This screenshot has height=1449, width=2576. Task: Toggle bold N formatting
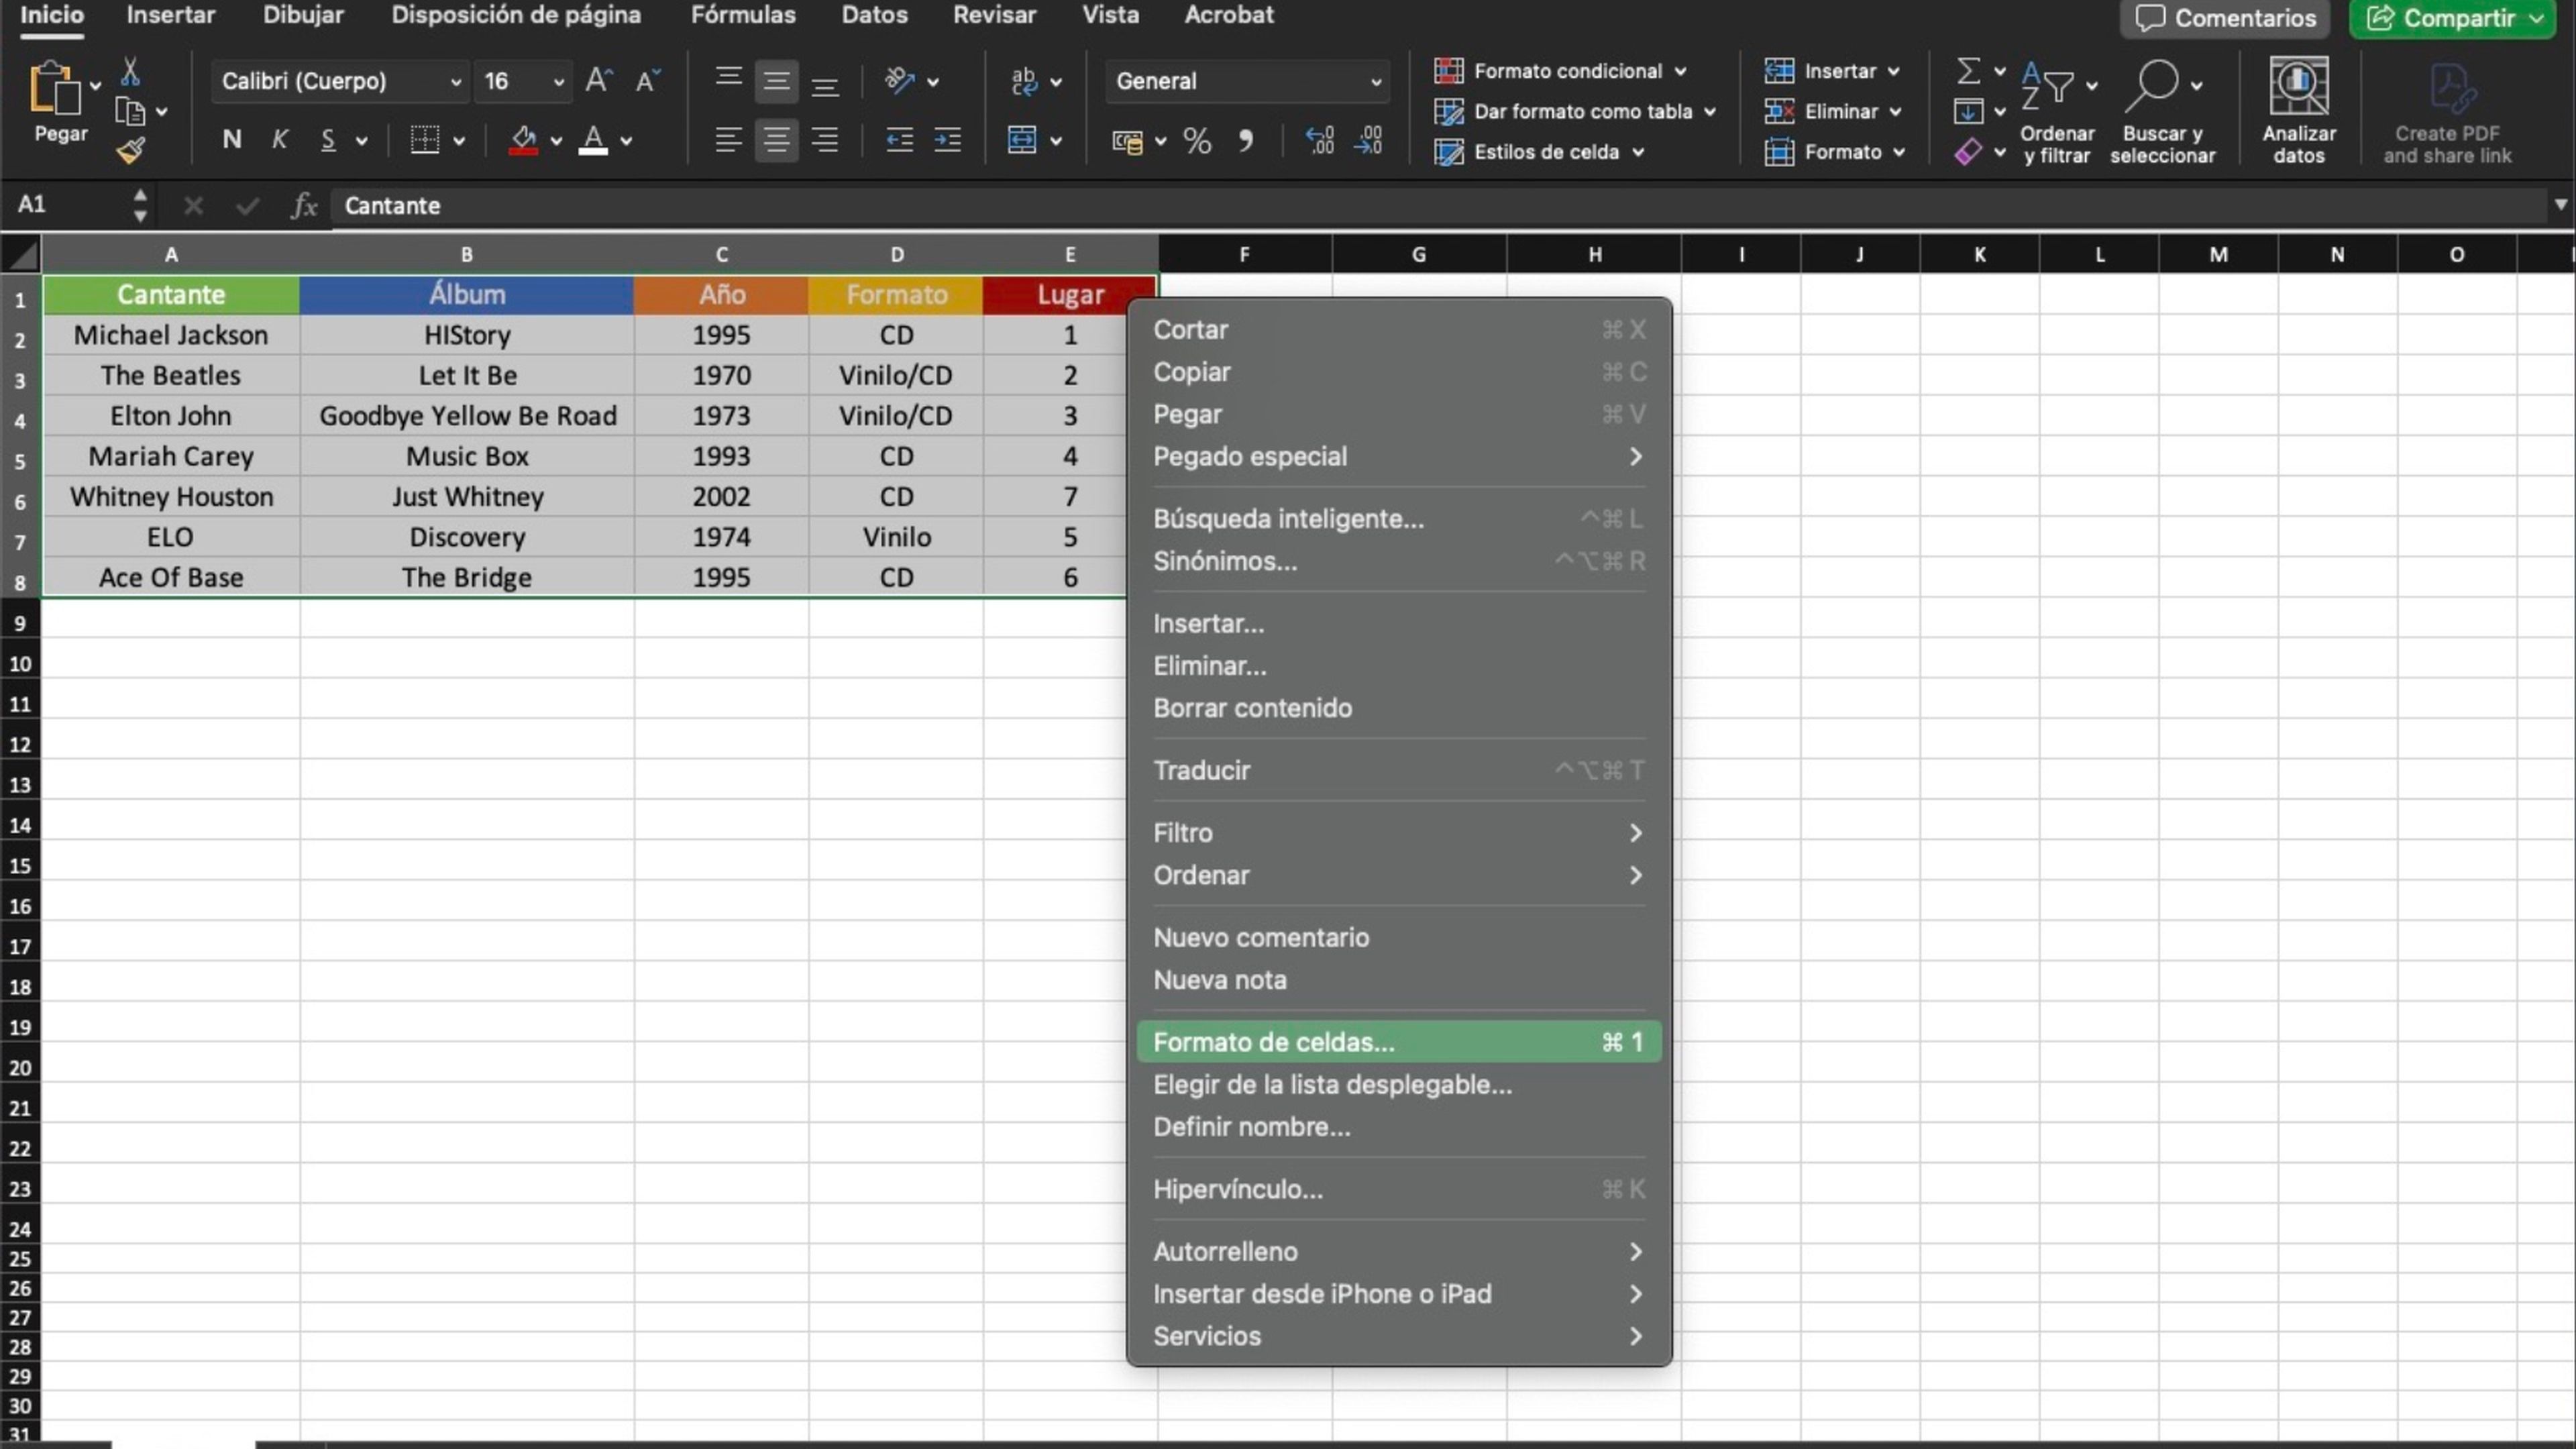[232, 140]
